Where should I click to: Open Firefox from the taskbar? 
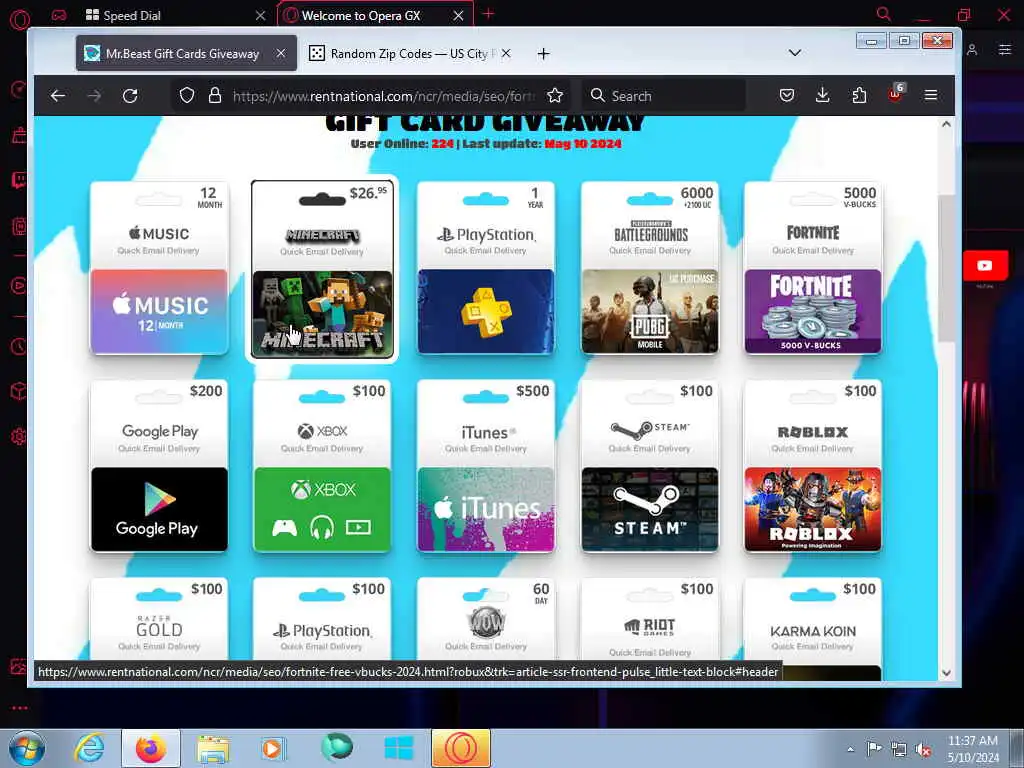point(151,748)
